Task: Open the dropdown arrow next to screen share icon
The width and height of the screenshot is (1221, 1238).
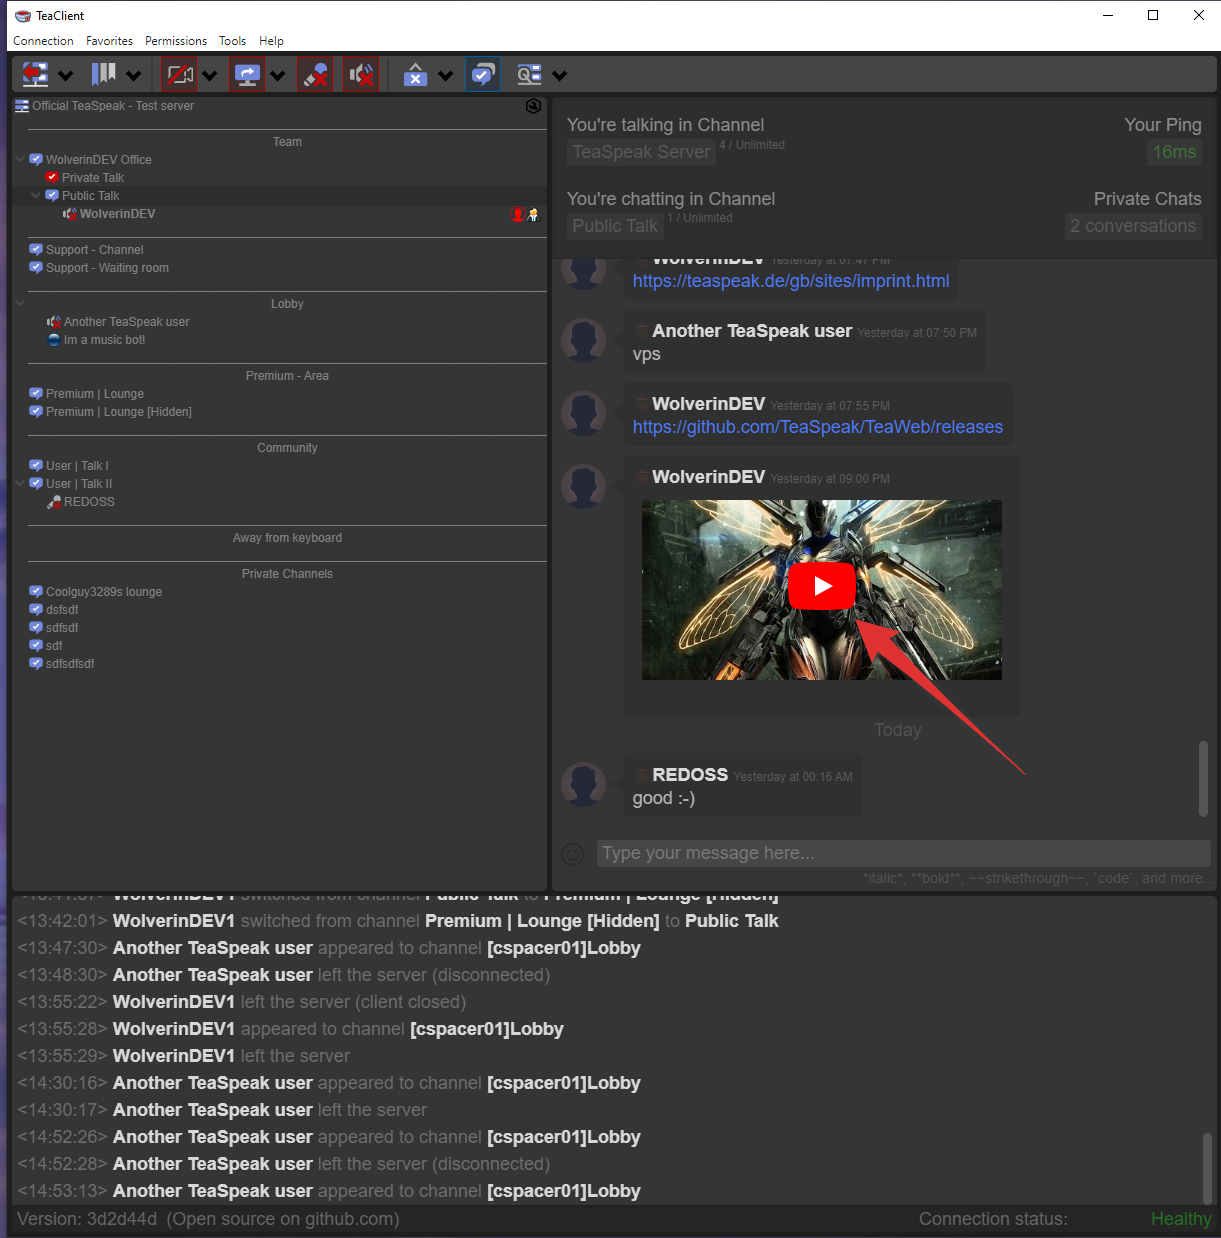Action: [278, 76]
